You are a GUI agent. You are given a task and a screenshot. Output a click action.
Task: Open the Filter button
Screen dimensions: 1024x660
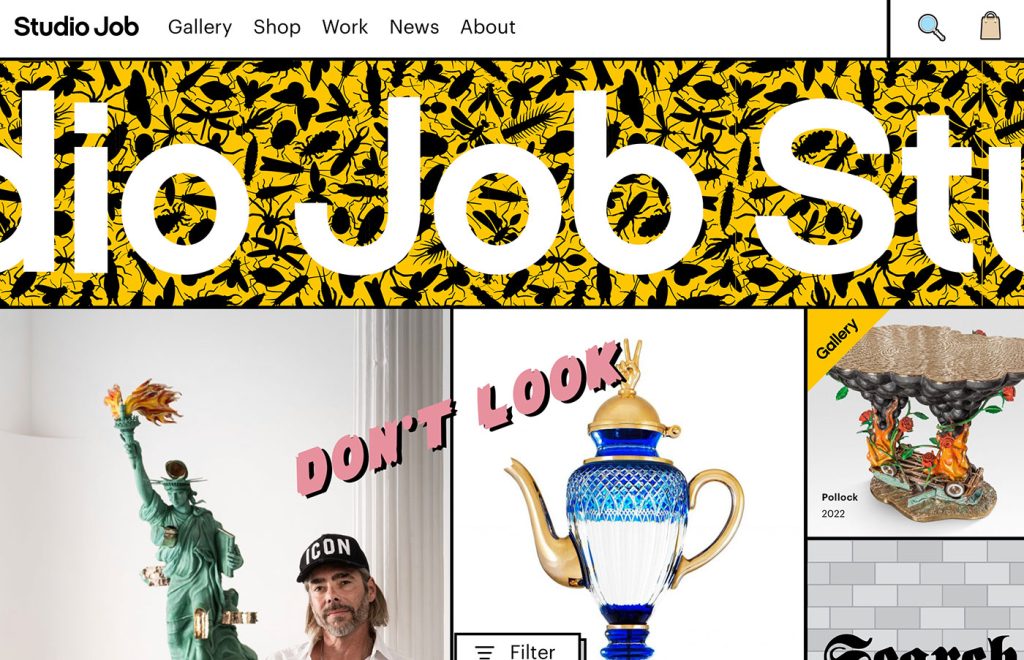click(517, 647)
